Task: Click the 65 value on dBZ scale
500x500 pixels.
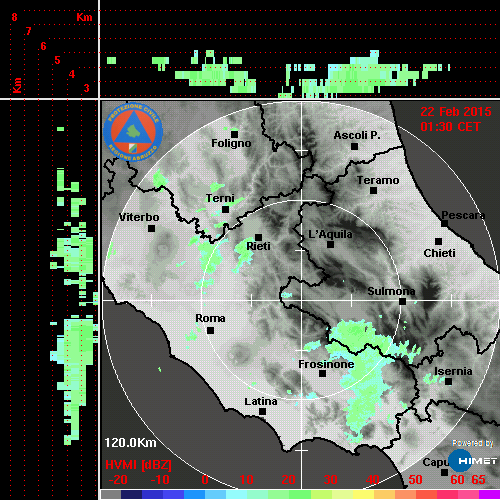Action: point(478,480)
